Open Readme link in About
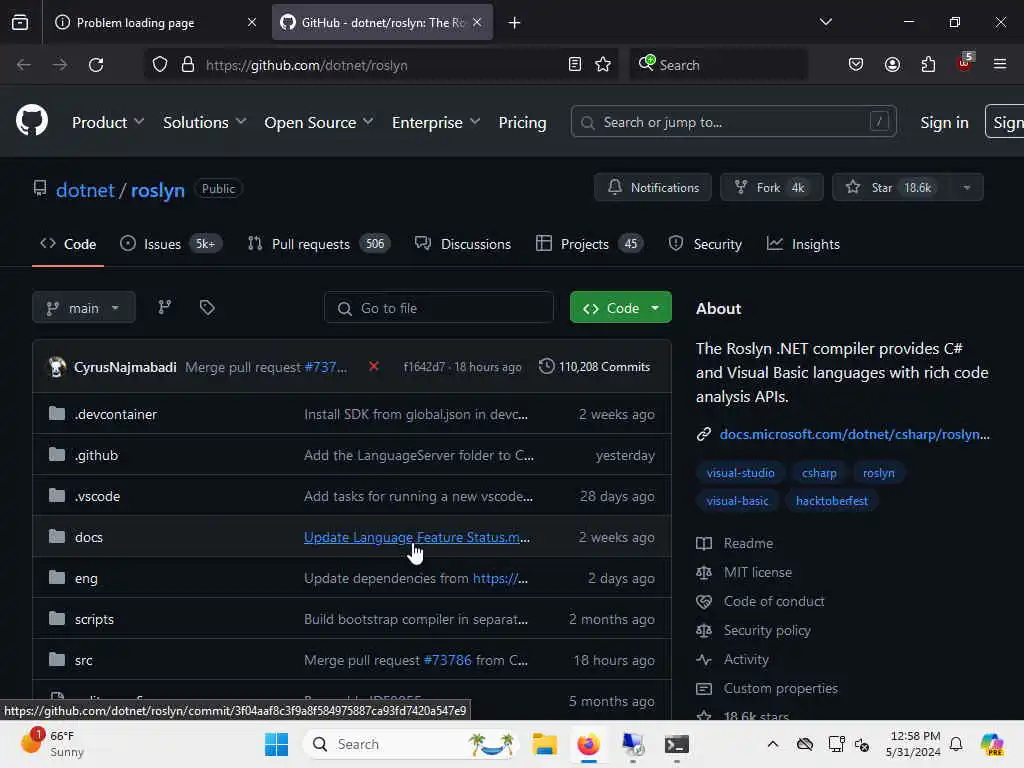1024x768 pixels. click(x=748, y=543)
